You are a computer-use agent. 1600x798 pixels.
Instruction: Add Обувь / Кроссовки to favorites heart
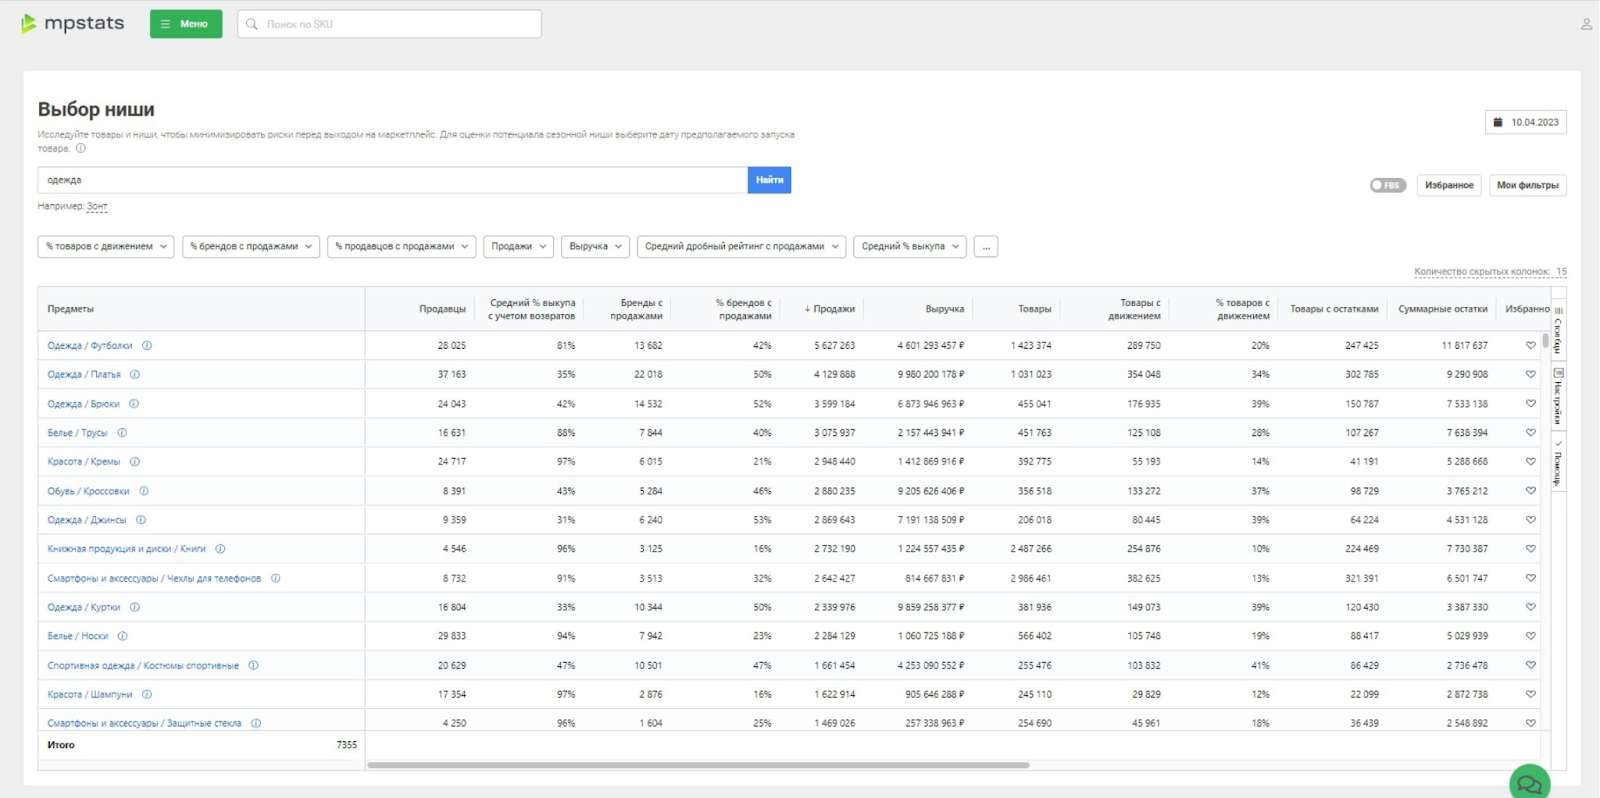coord(1530,491)
